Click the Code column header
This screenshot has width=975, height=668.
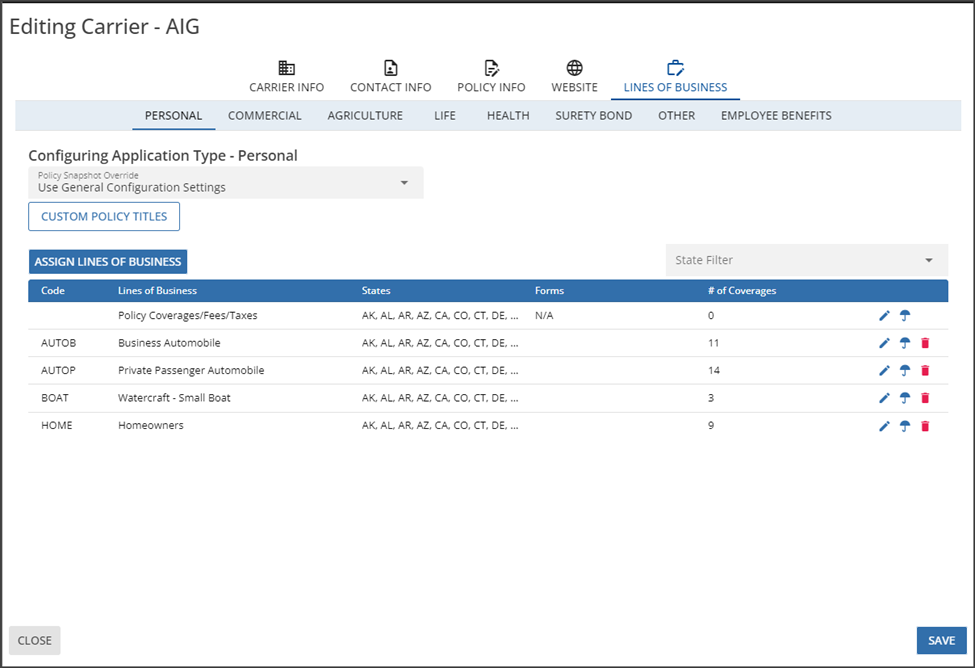point(53,290)
